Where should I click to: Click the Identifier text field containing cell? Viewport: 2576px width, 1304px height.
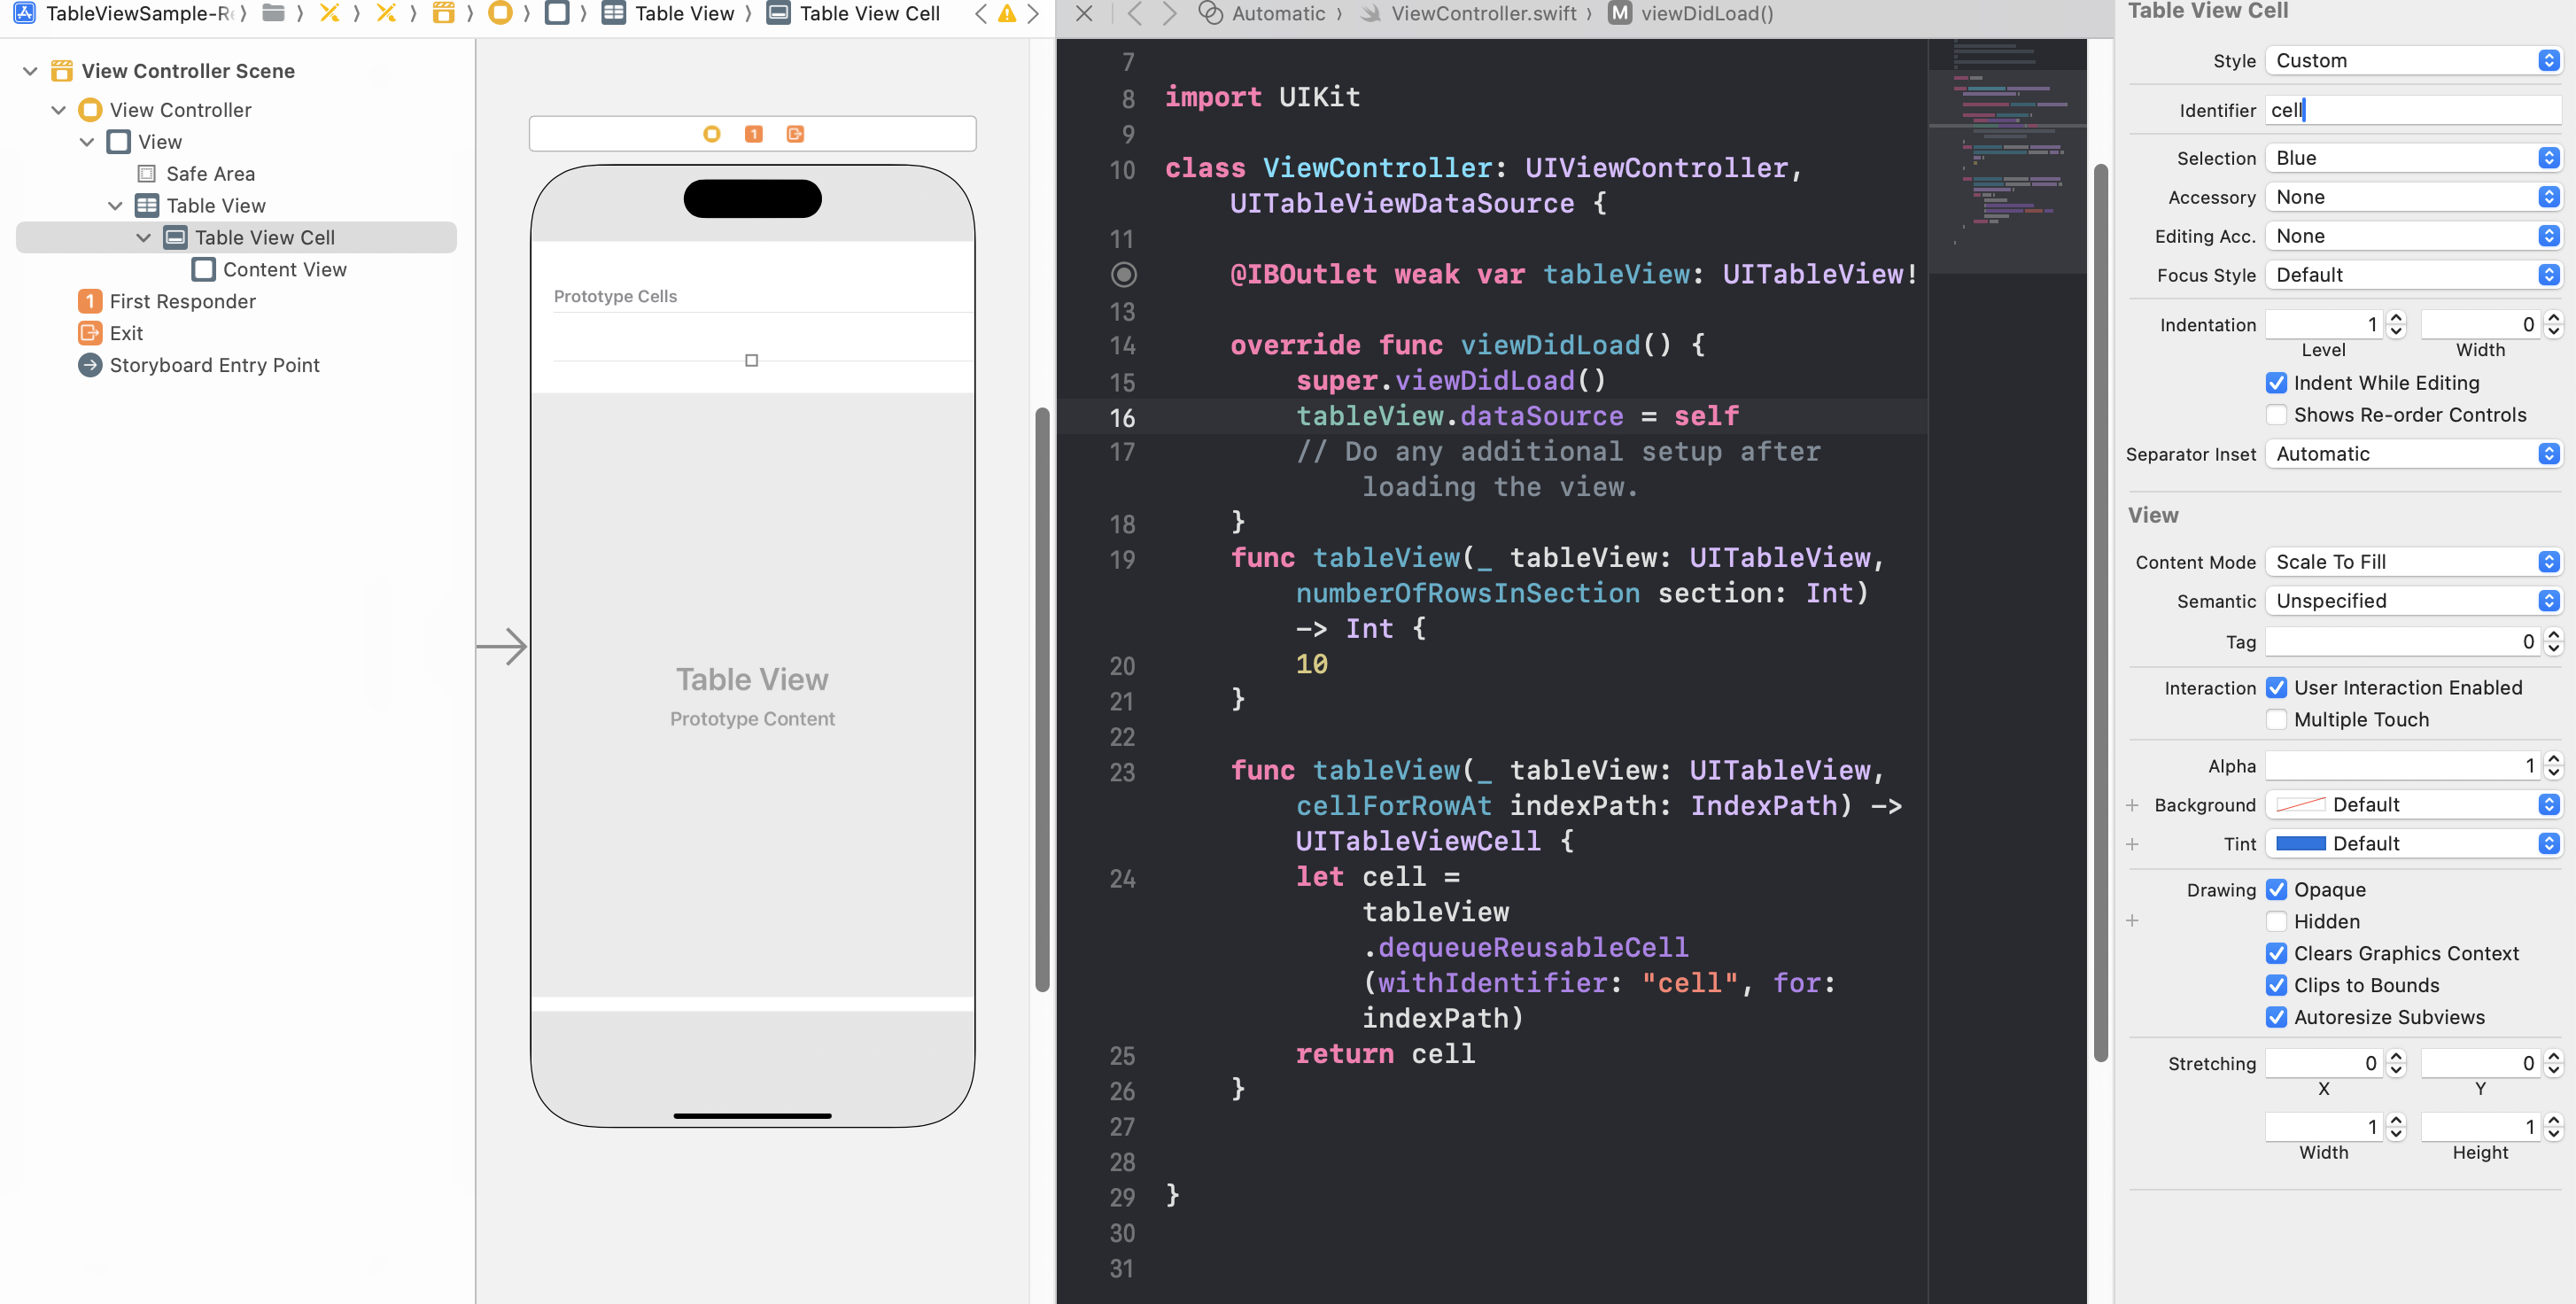click(2412, 110)
